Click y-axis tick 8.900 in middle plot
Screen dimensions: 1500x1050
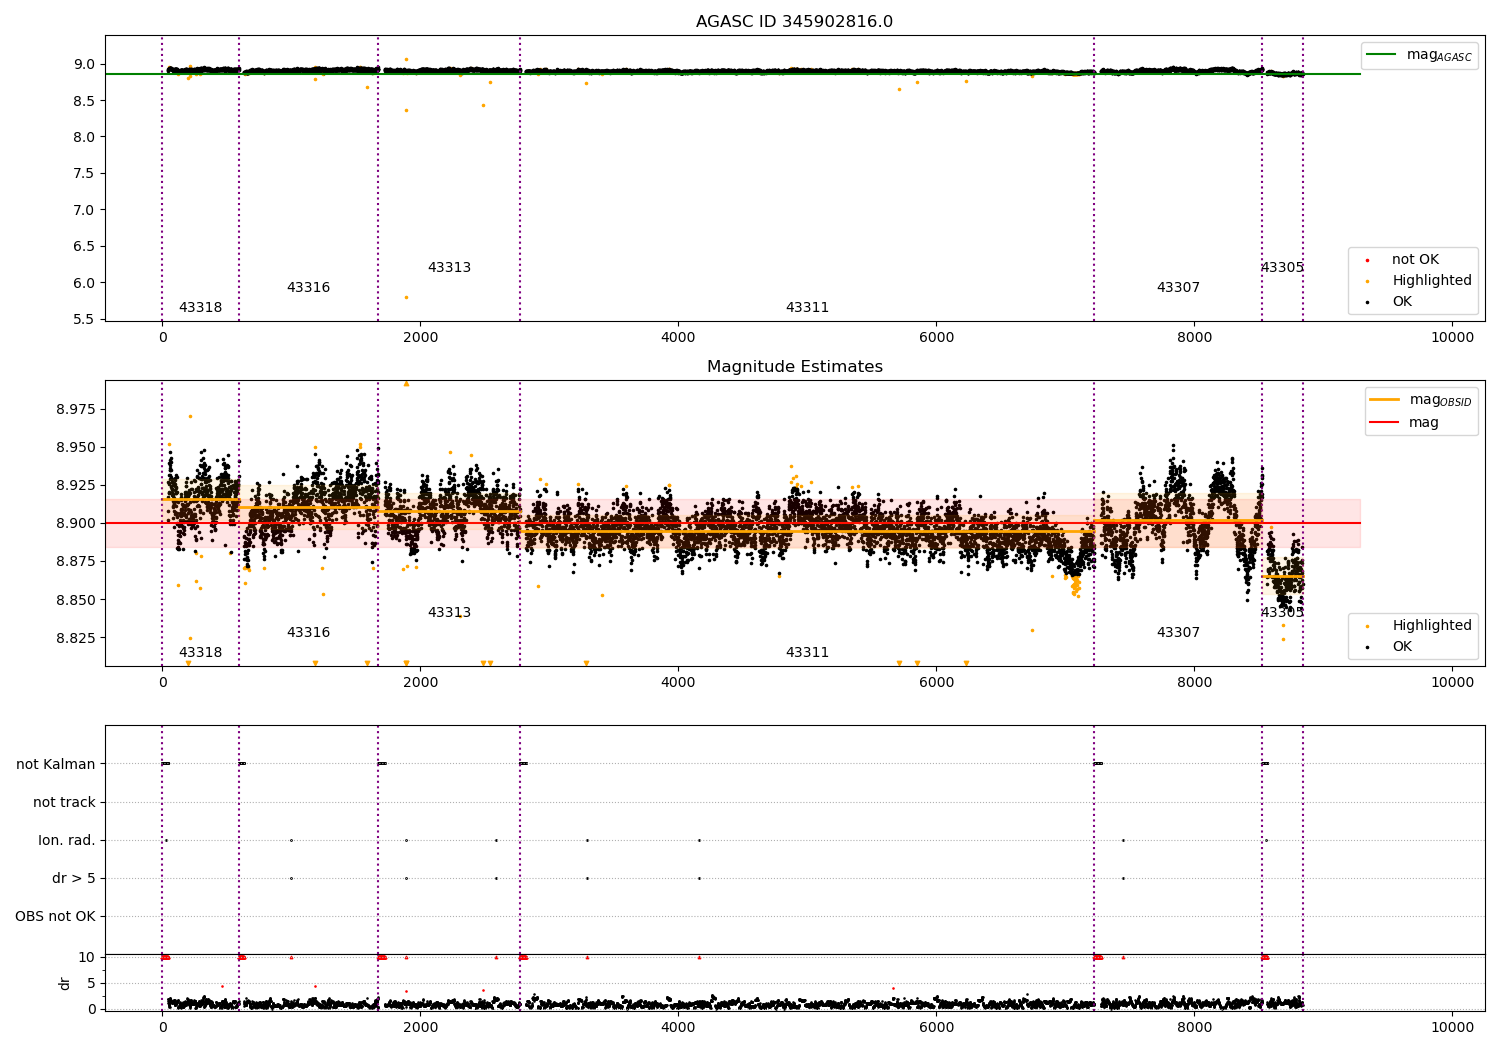pos(77,523)
